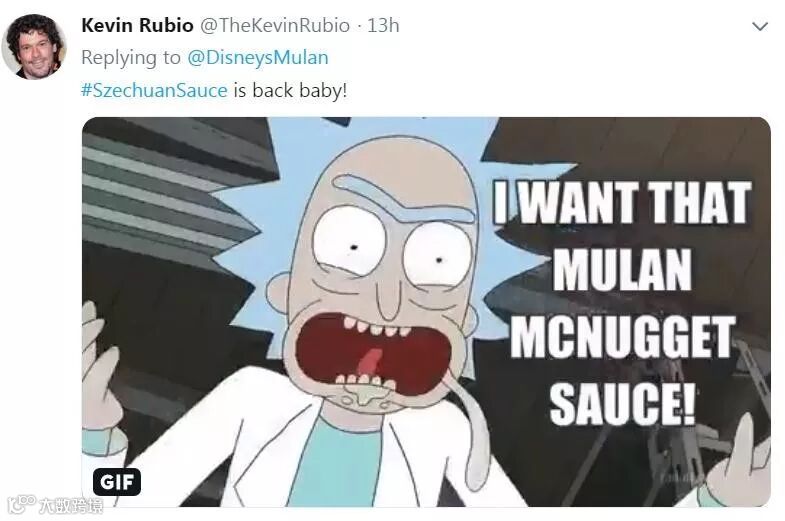Open the @TheKevinRubio handle link
Screen dimensions: 785x521
coord(275,25)
